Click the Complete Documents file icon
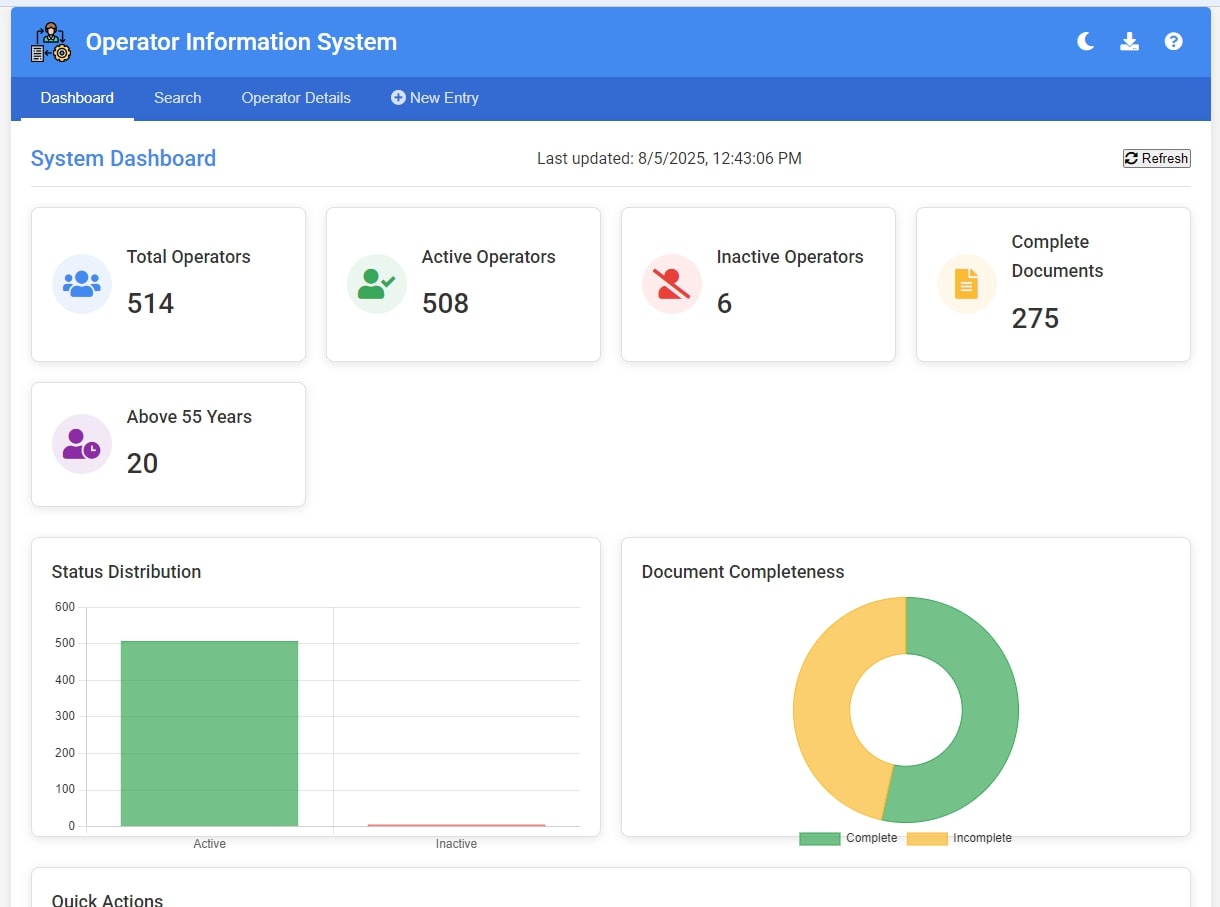The height and width of the screenshot is (907, 1220). (x=966, y=283)
